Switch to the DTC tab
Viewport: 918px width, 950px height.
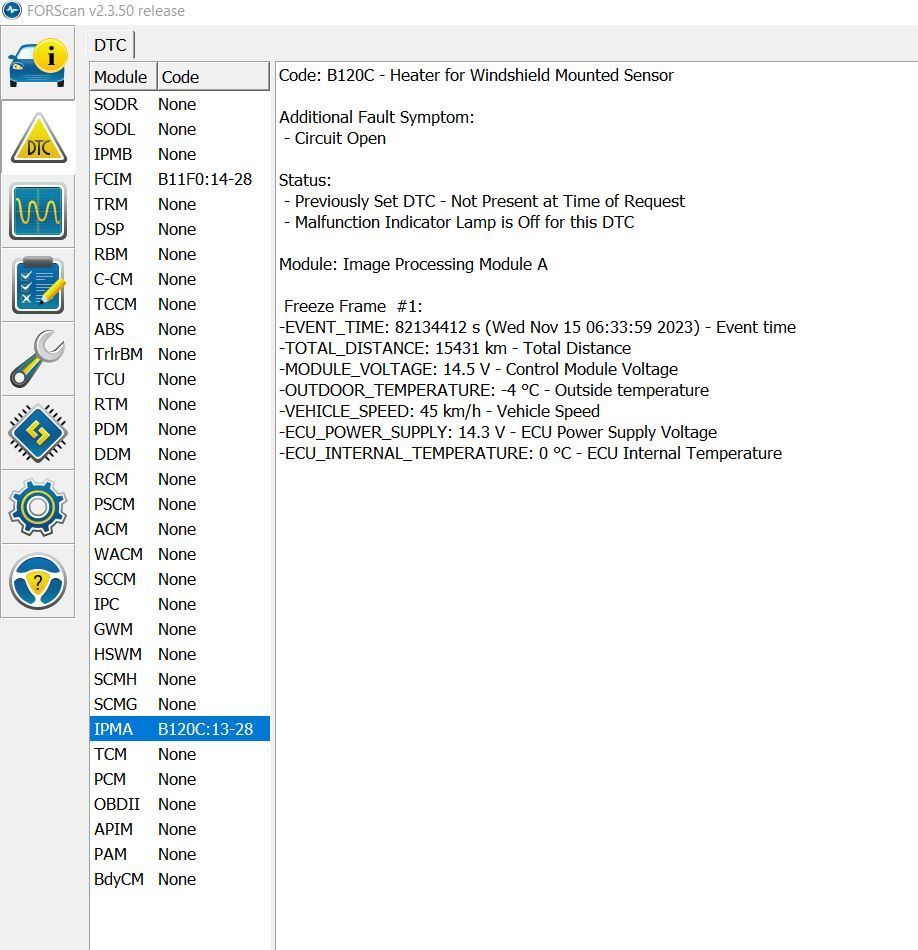pos(110,45)
